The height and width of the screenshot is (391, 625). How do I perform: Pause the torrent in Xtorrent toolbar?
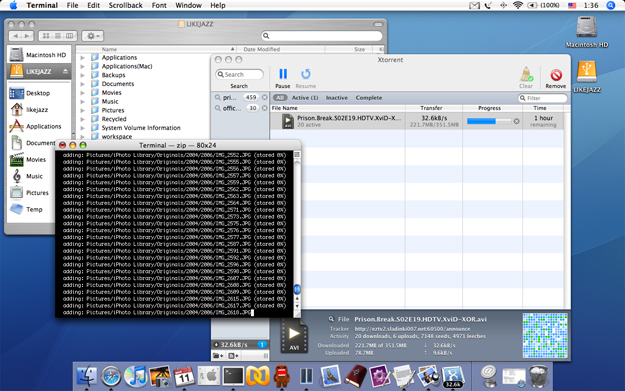coord(283,74)
